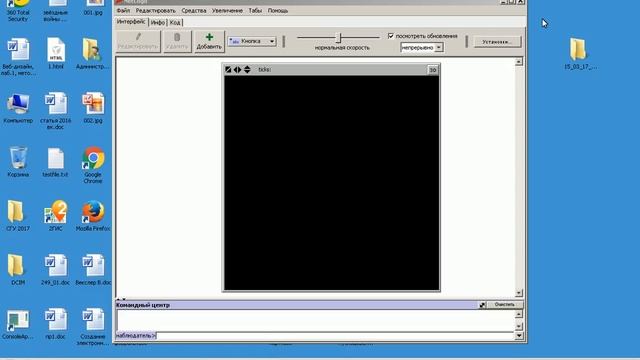This screenshot has height=360, width=640.
Task: Select the Компьютер desktop icon
Action: coord(18,108)
